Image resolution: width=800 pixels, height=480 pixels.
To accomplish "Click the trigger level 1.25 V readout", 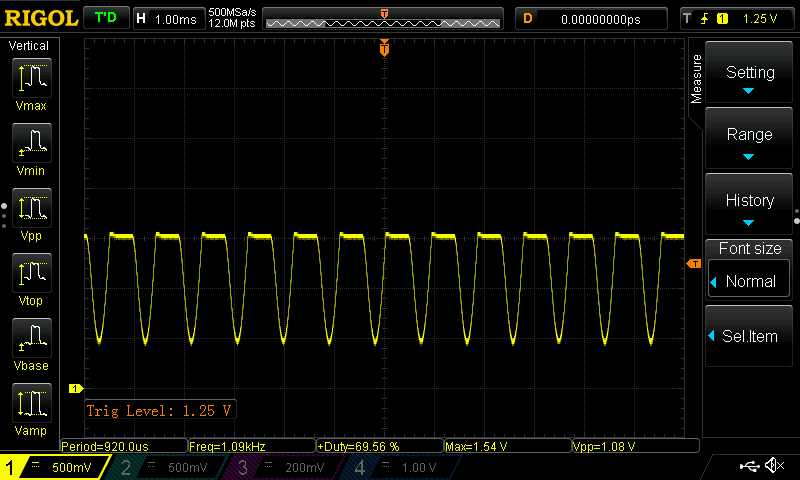I will (760, 19).
